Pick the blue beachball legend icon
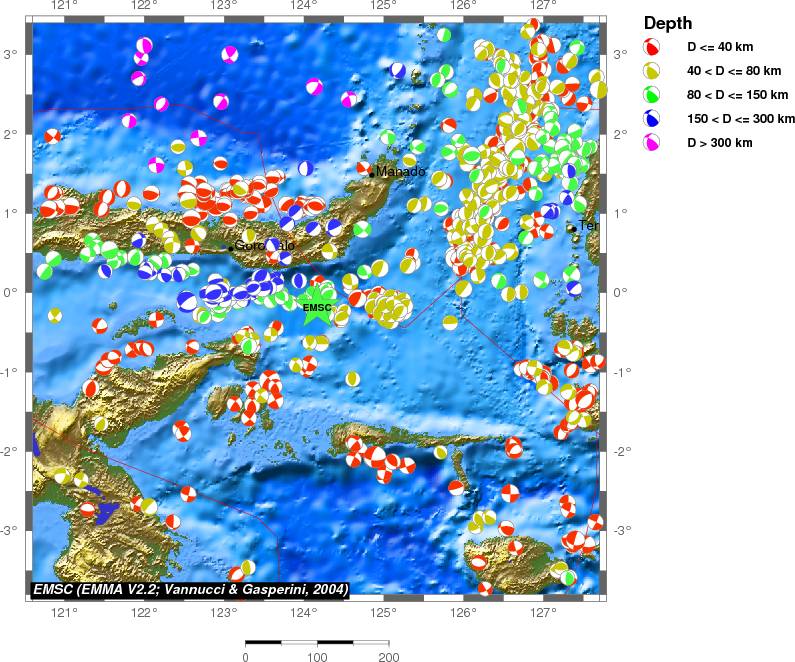The image size is (795, 662). pos(652,119)
